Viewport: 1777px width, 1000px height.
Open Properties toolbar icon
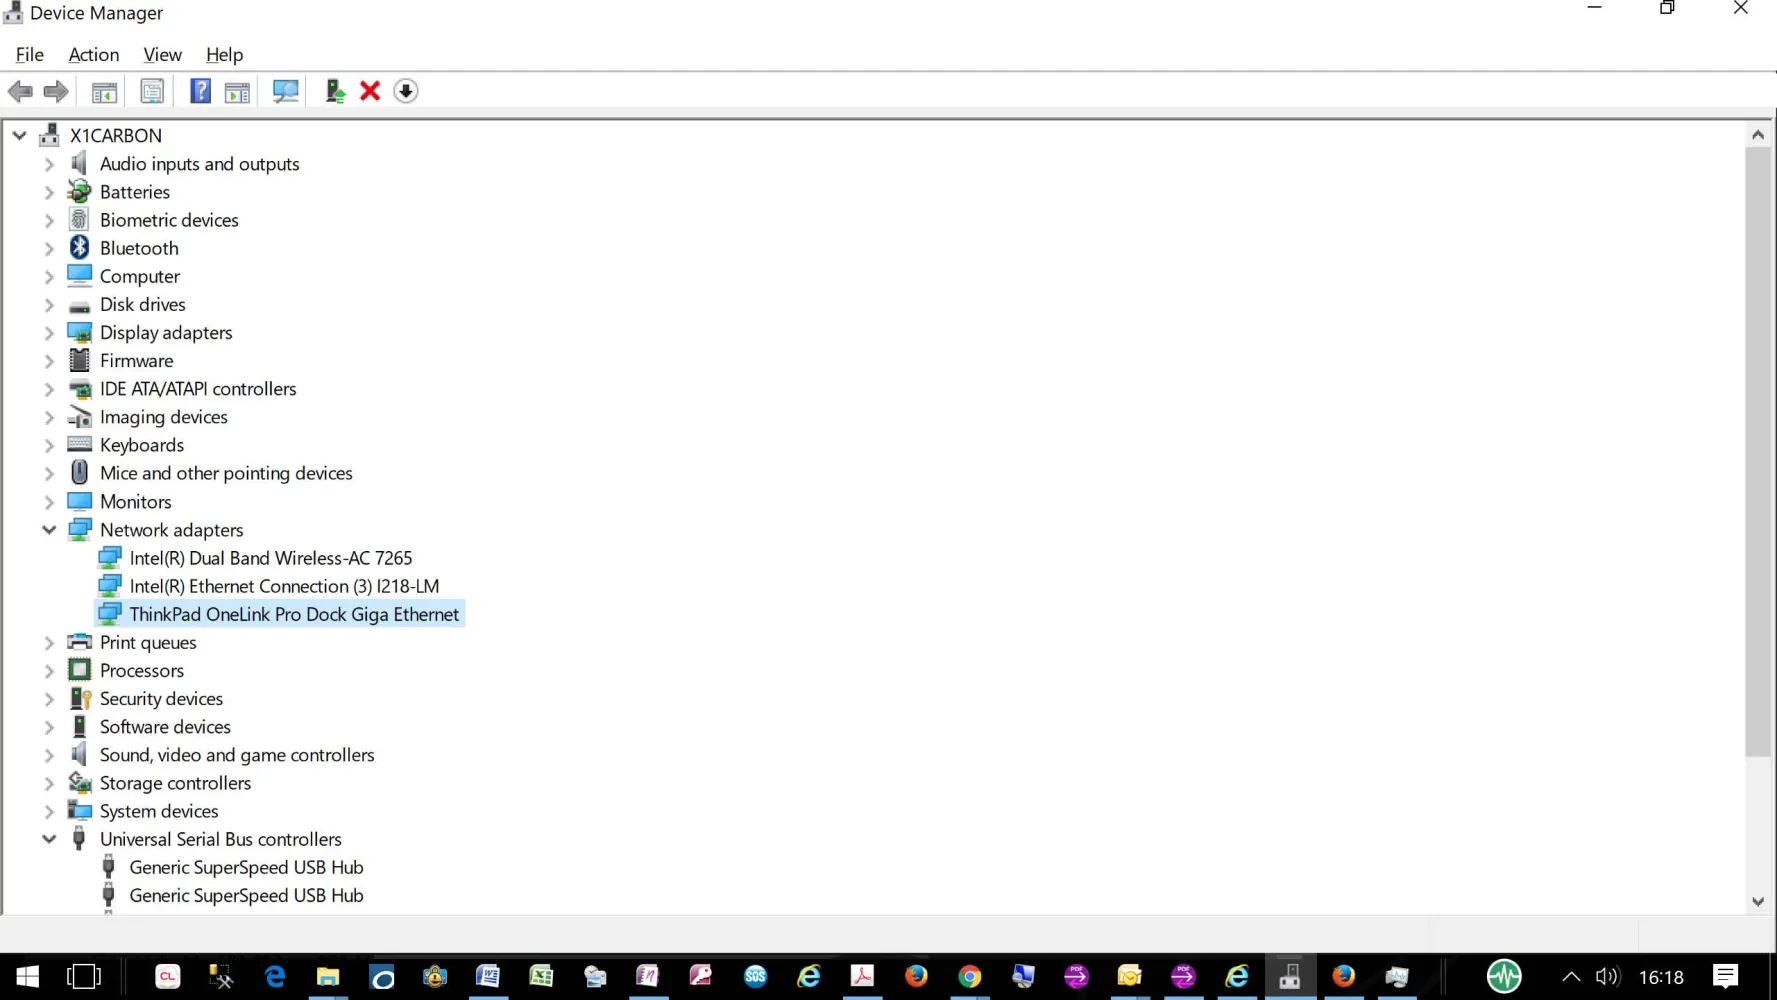tap(152, 92)
